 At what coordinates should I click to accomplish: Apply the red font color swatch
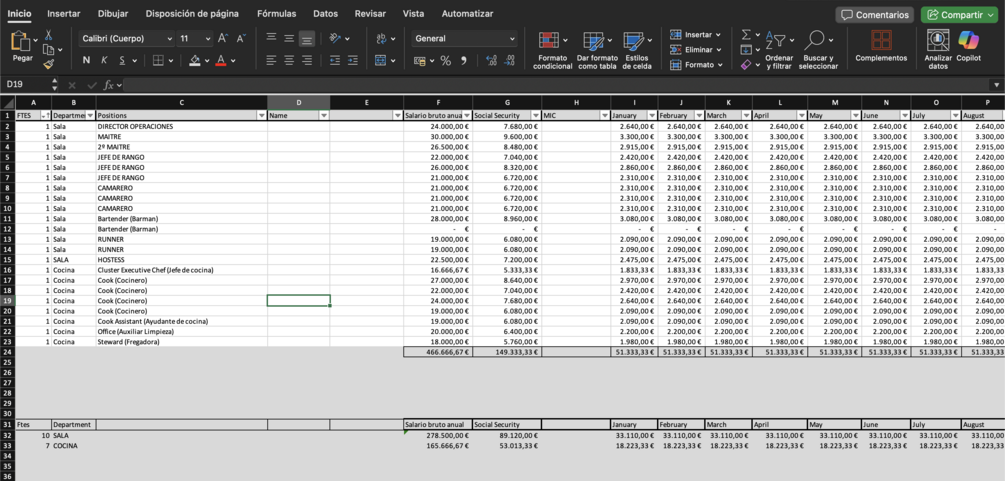(x=220, y=60)
